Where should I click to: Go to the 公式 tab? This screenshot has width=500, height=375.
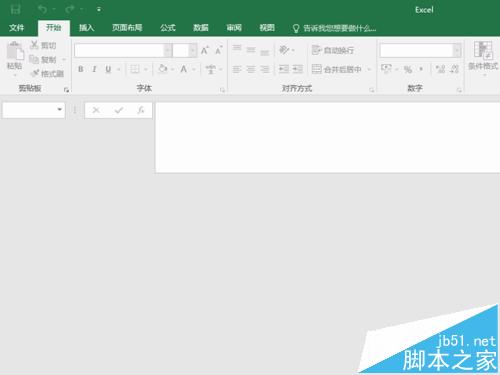[x=168, y=28]
